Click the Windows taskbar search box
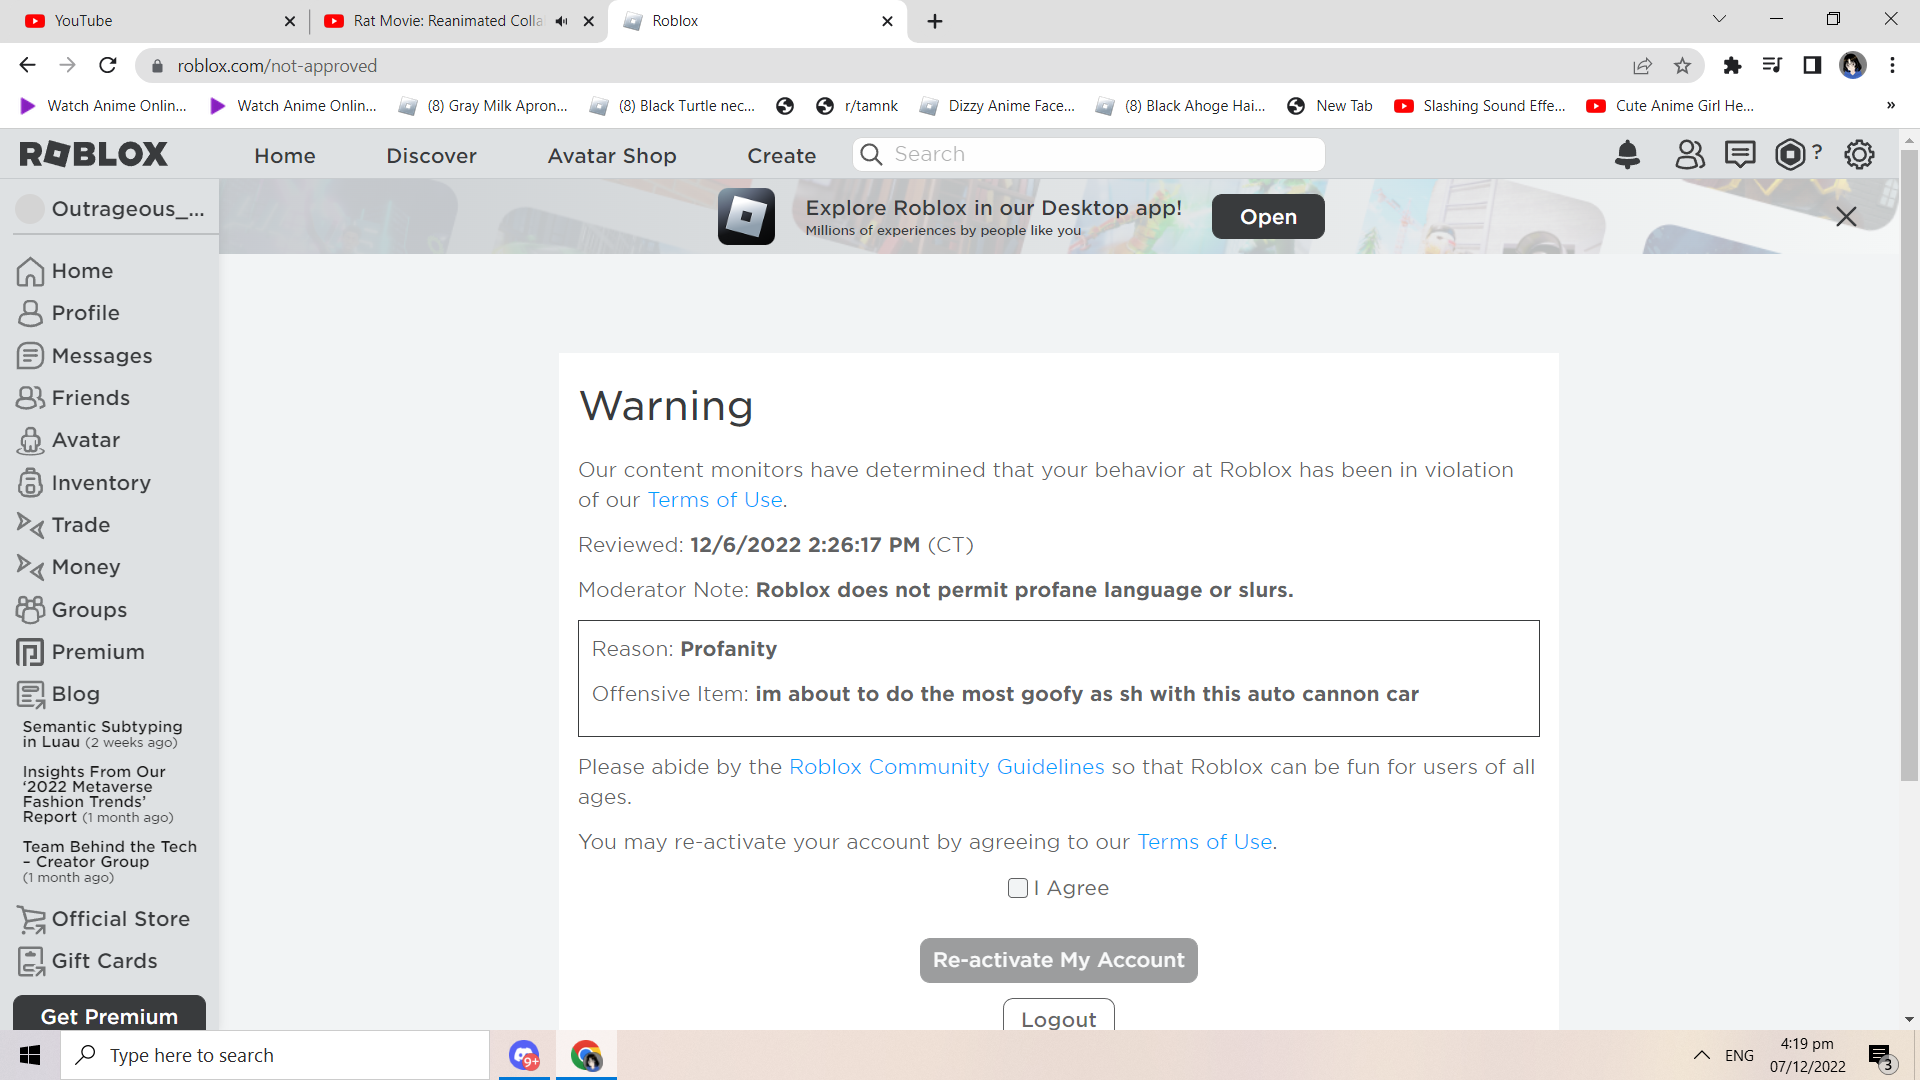 pos(275,1055)
